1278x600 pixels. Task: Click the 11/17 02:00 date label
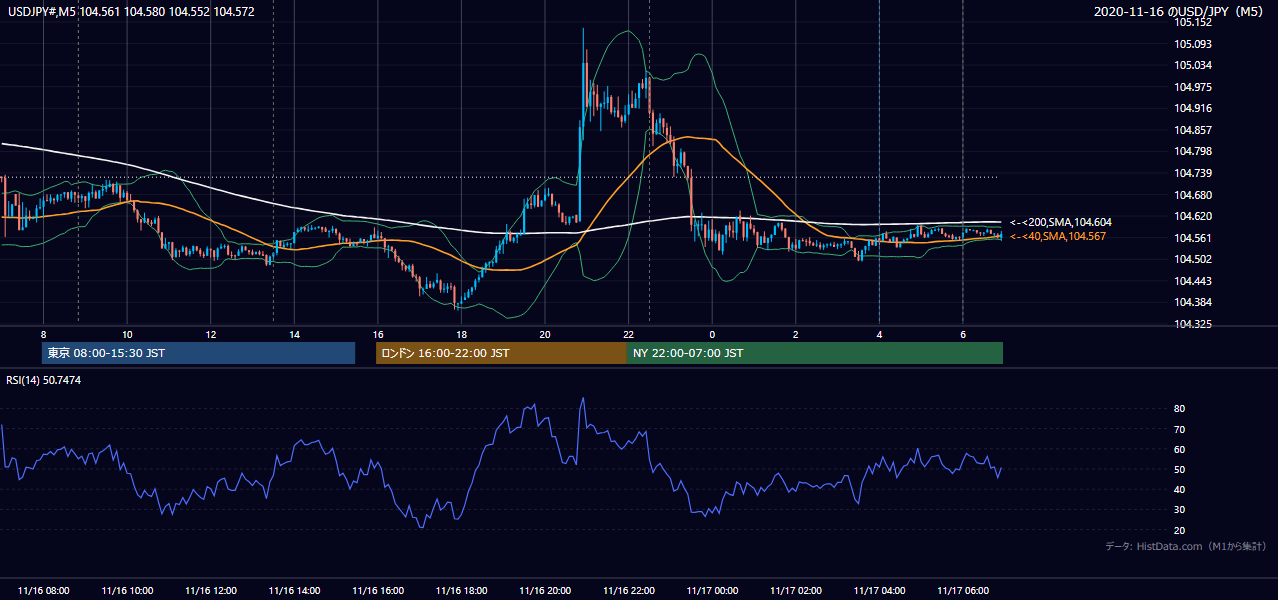(x=796, y=591)
